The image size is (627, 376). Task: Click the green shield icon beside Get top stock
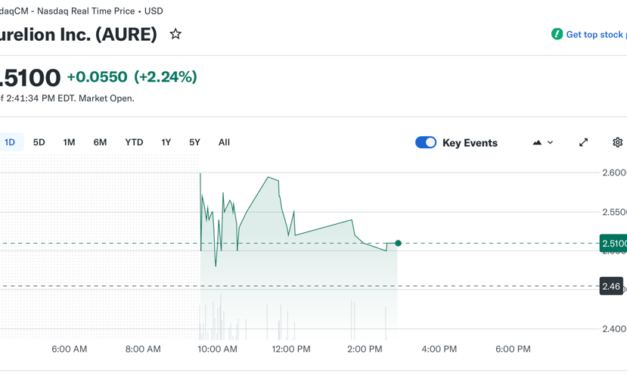click(557, 34)
